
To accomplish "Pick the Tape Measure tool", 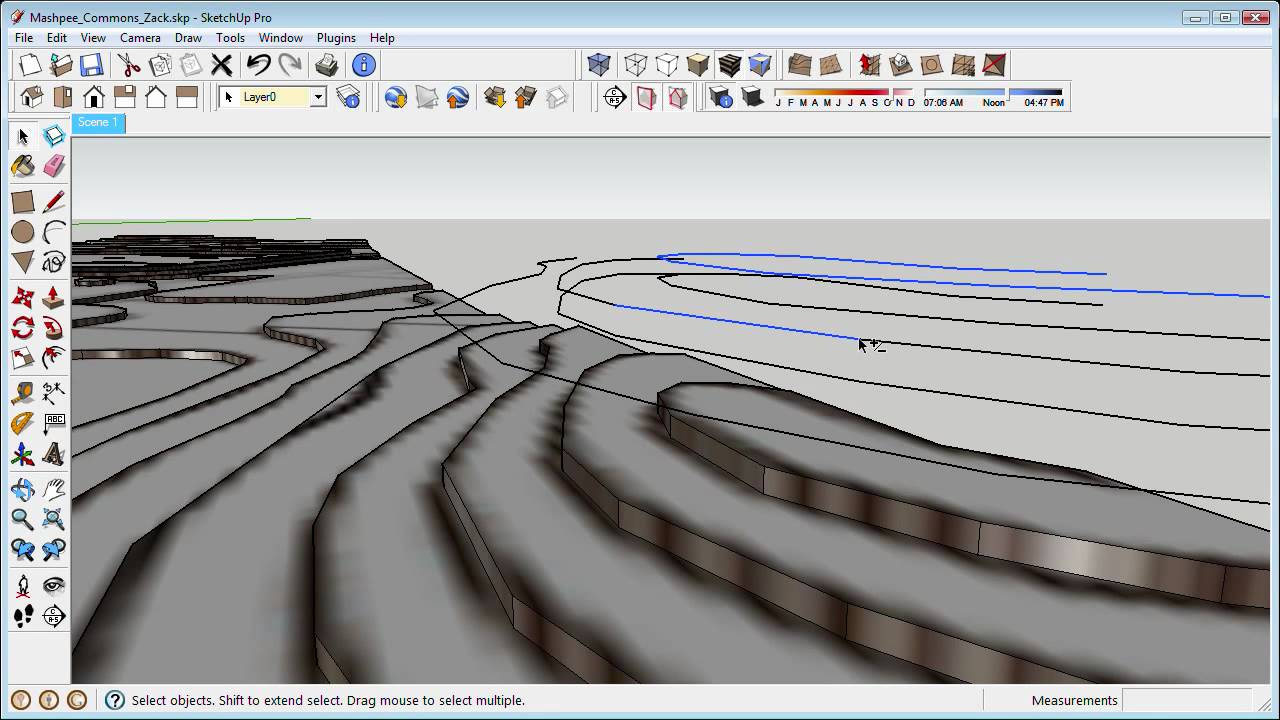I will pyautogui.click(x=23, y=393).
